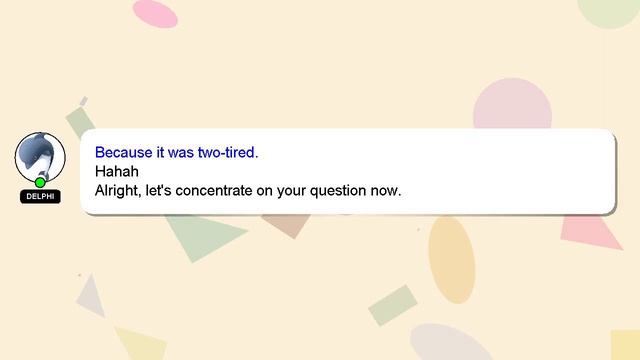The height and width of the screenshot is (360, 640).
Task: Click the pink ellipse at the top
Action: (155, 13)
